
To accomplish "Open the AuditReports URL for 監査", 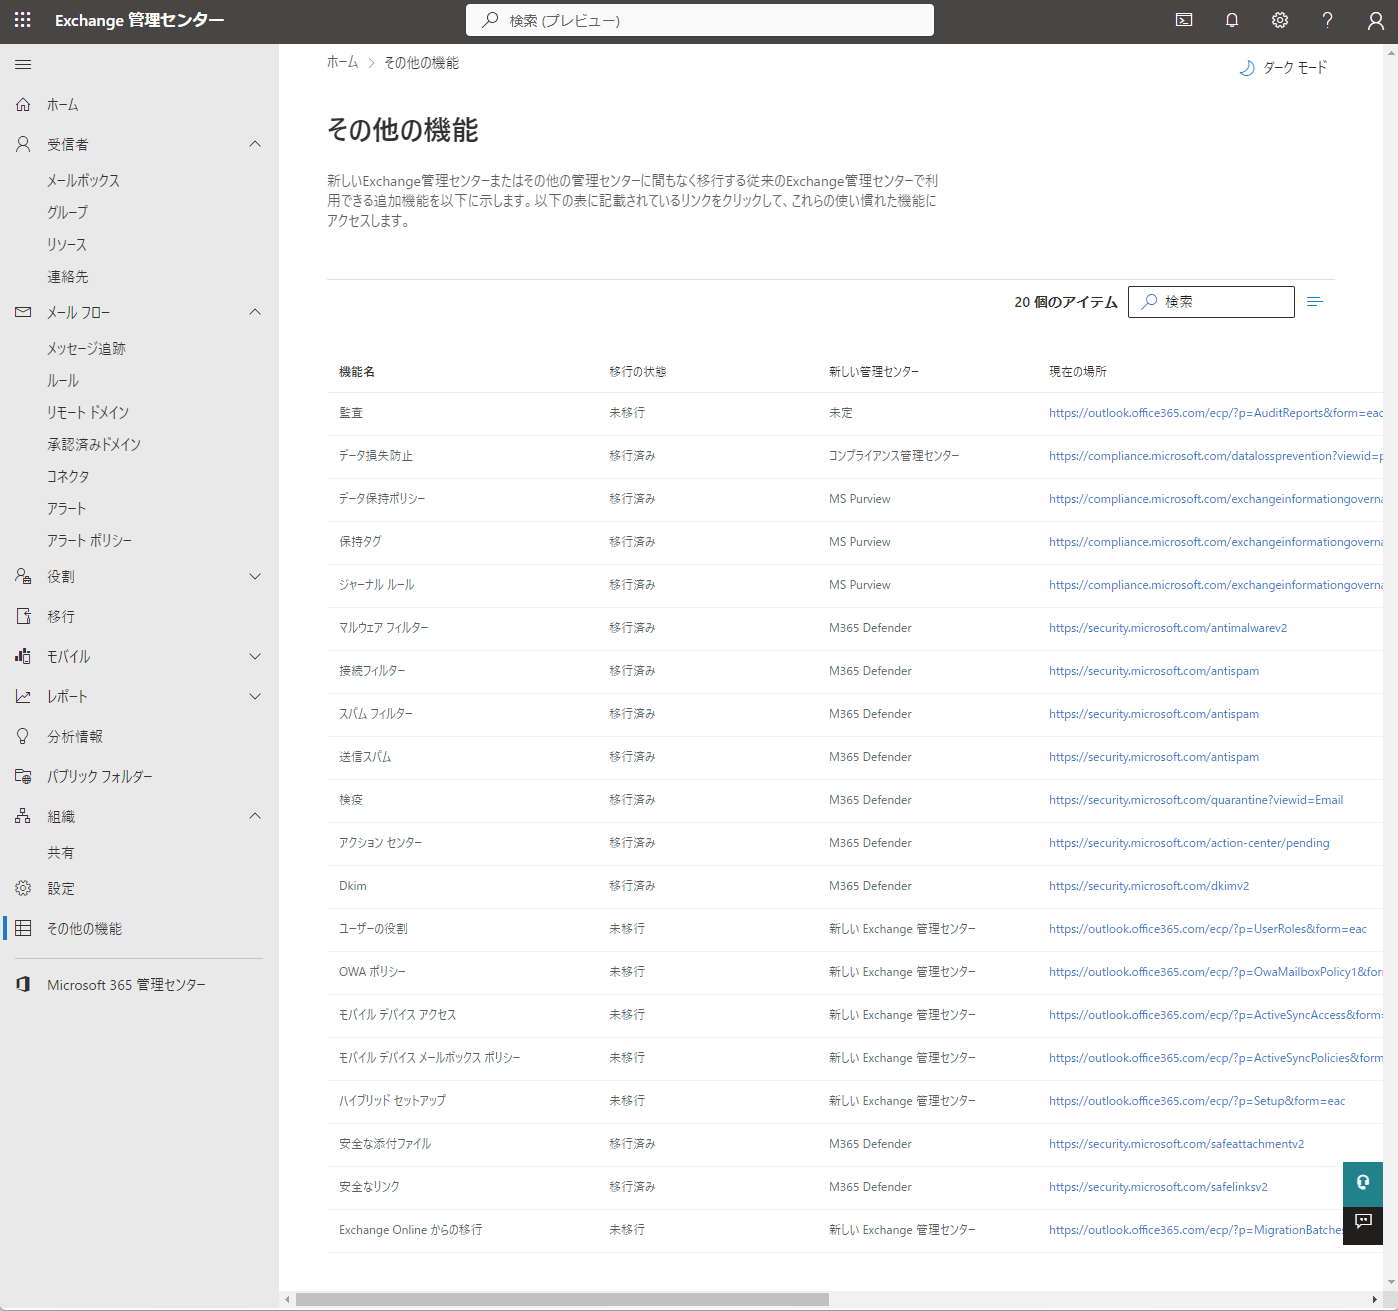I will pos(1215,413).
